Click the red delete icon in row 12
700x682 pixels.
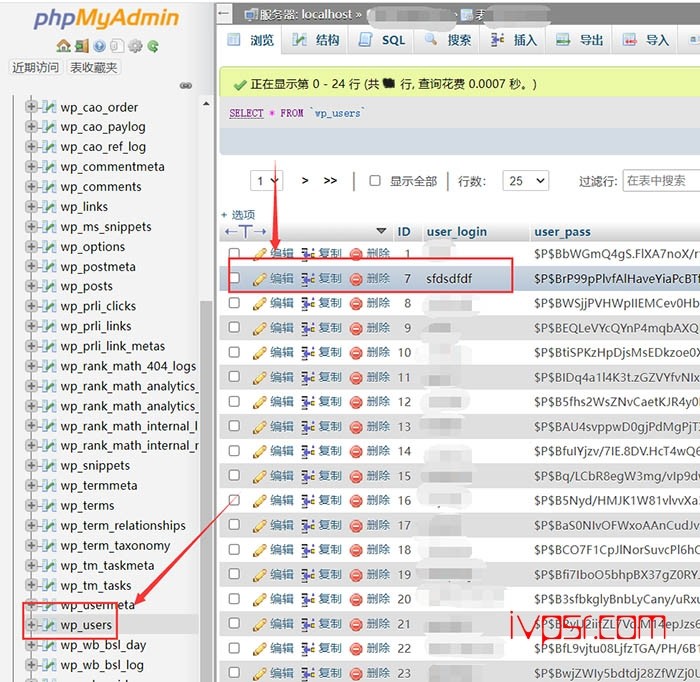[356, 403]
